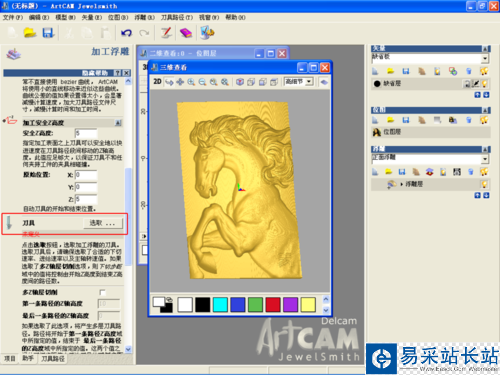500x375 pixels.
Task: Click the Redo arrow in the main toolbar
Action: (x=144, y=33)
